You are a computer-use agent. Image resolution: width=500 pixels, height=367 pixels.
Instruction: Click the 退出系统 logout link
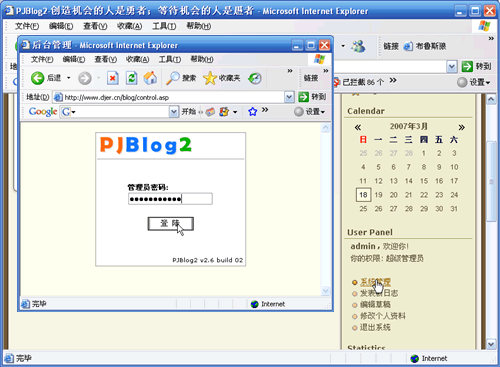coord(375,327)
